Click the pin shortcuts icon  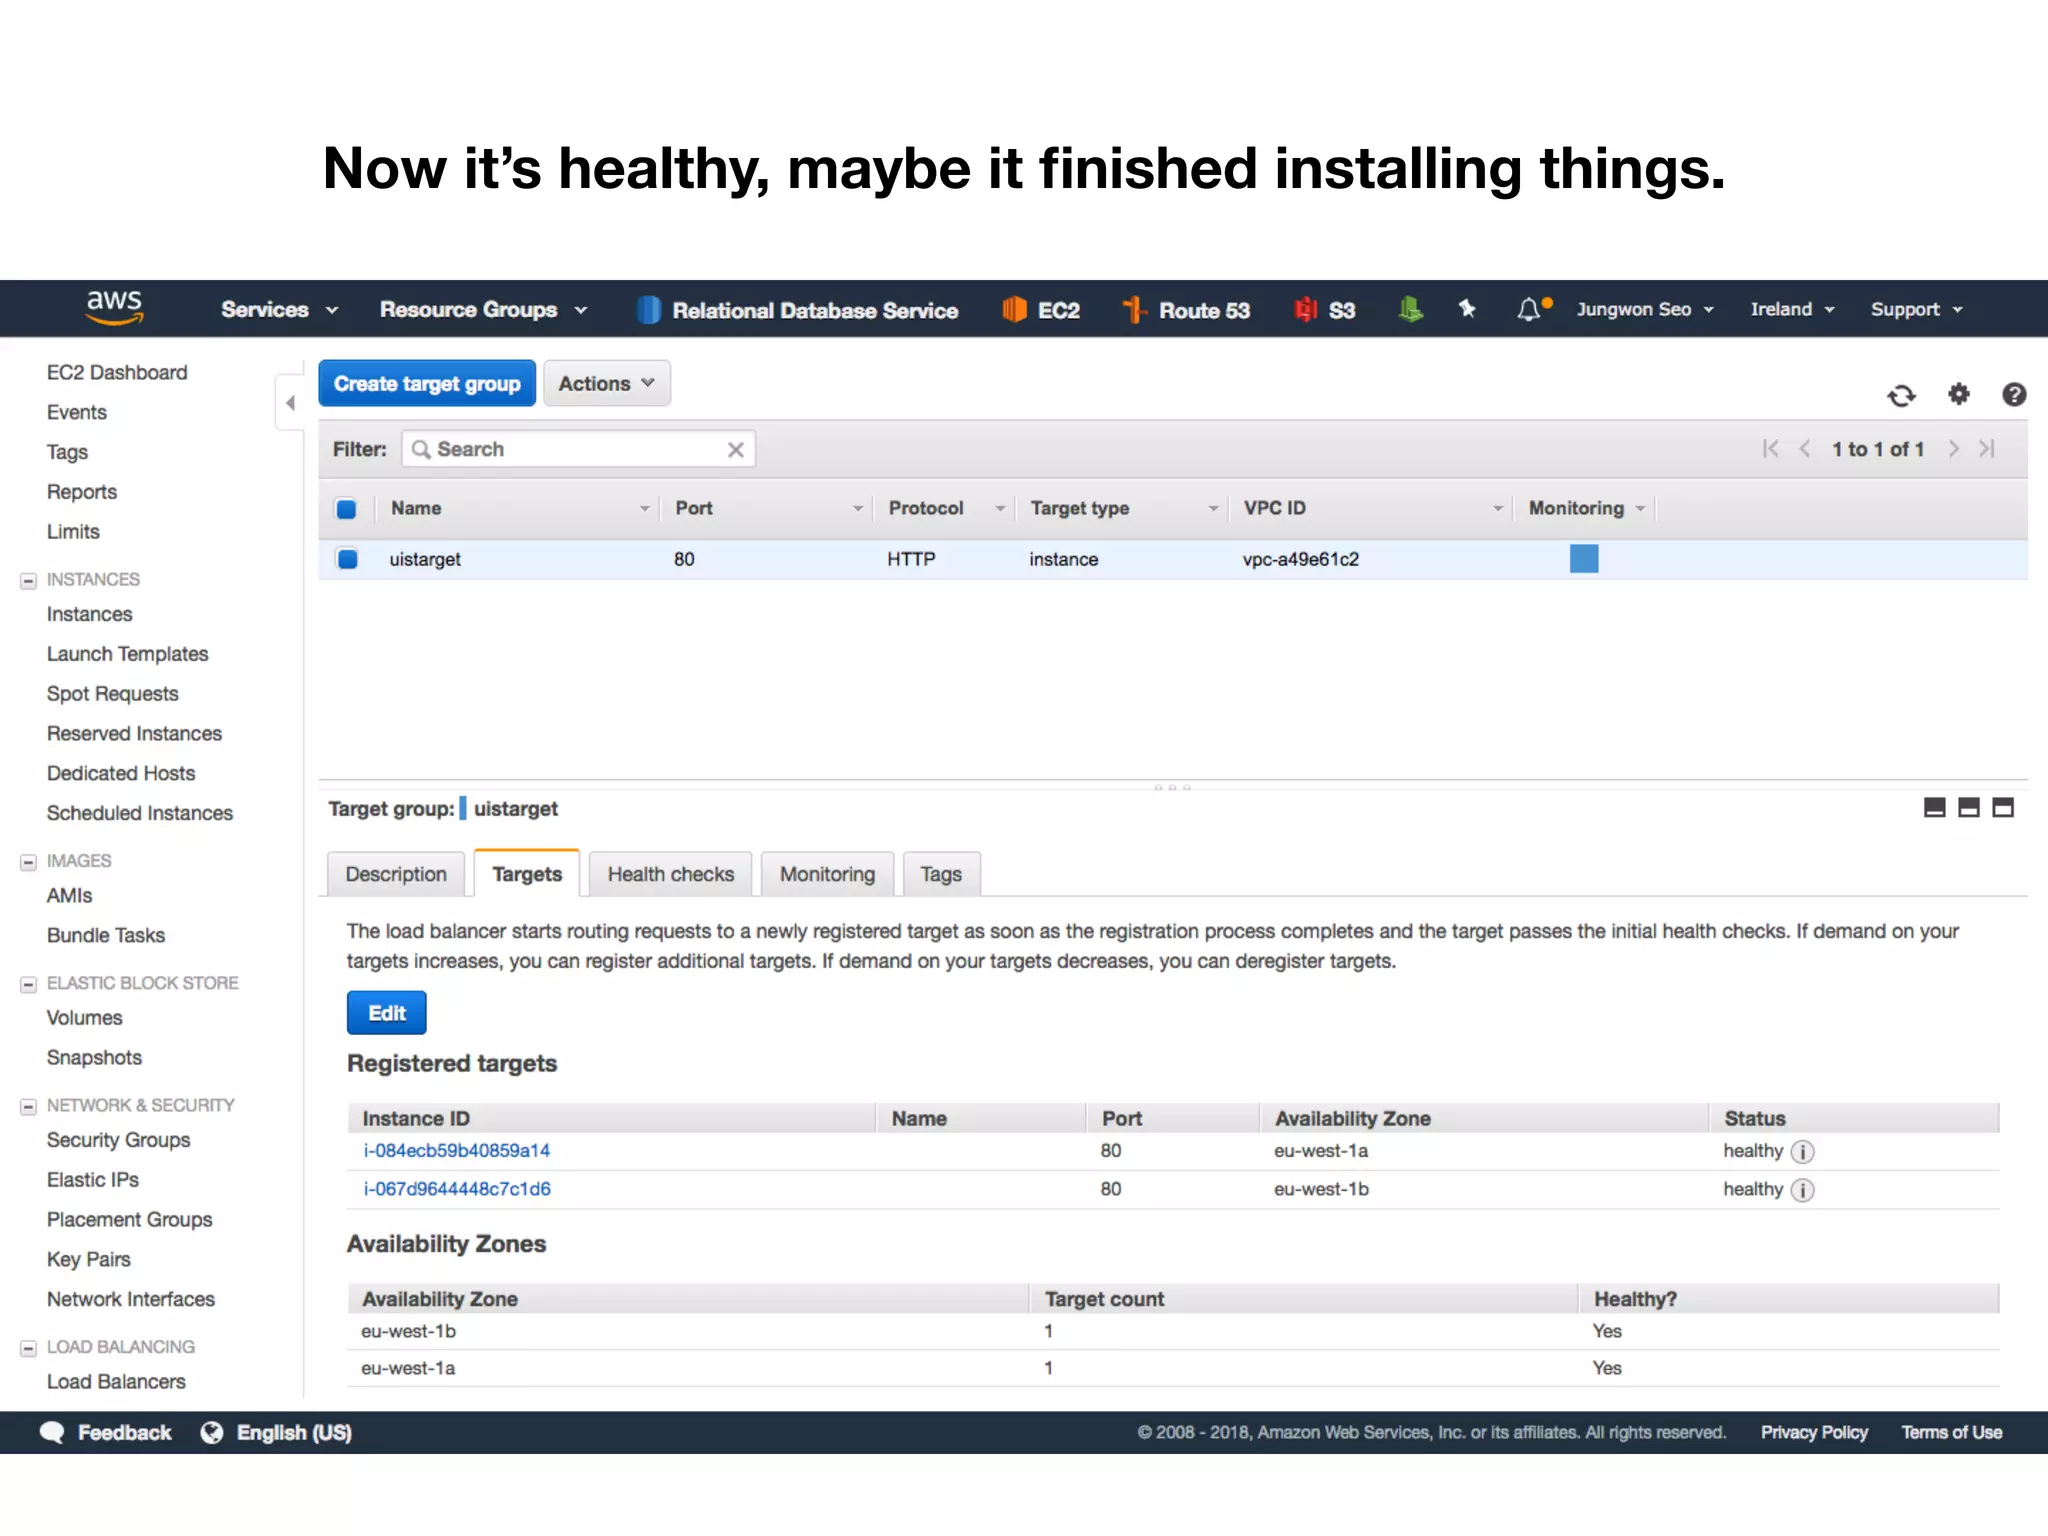point(1467,309)
